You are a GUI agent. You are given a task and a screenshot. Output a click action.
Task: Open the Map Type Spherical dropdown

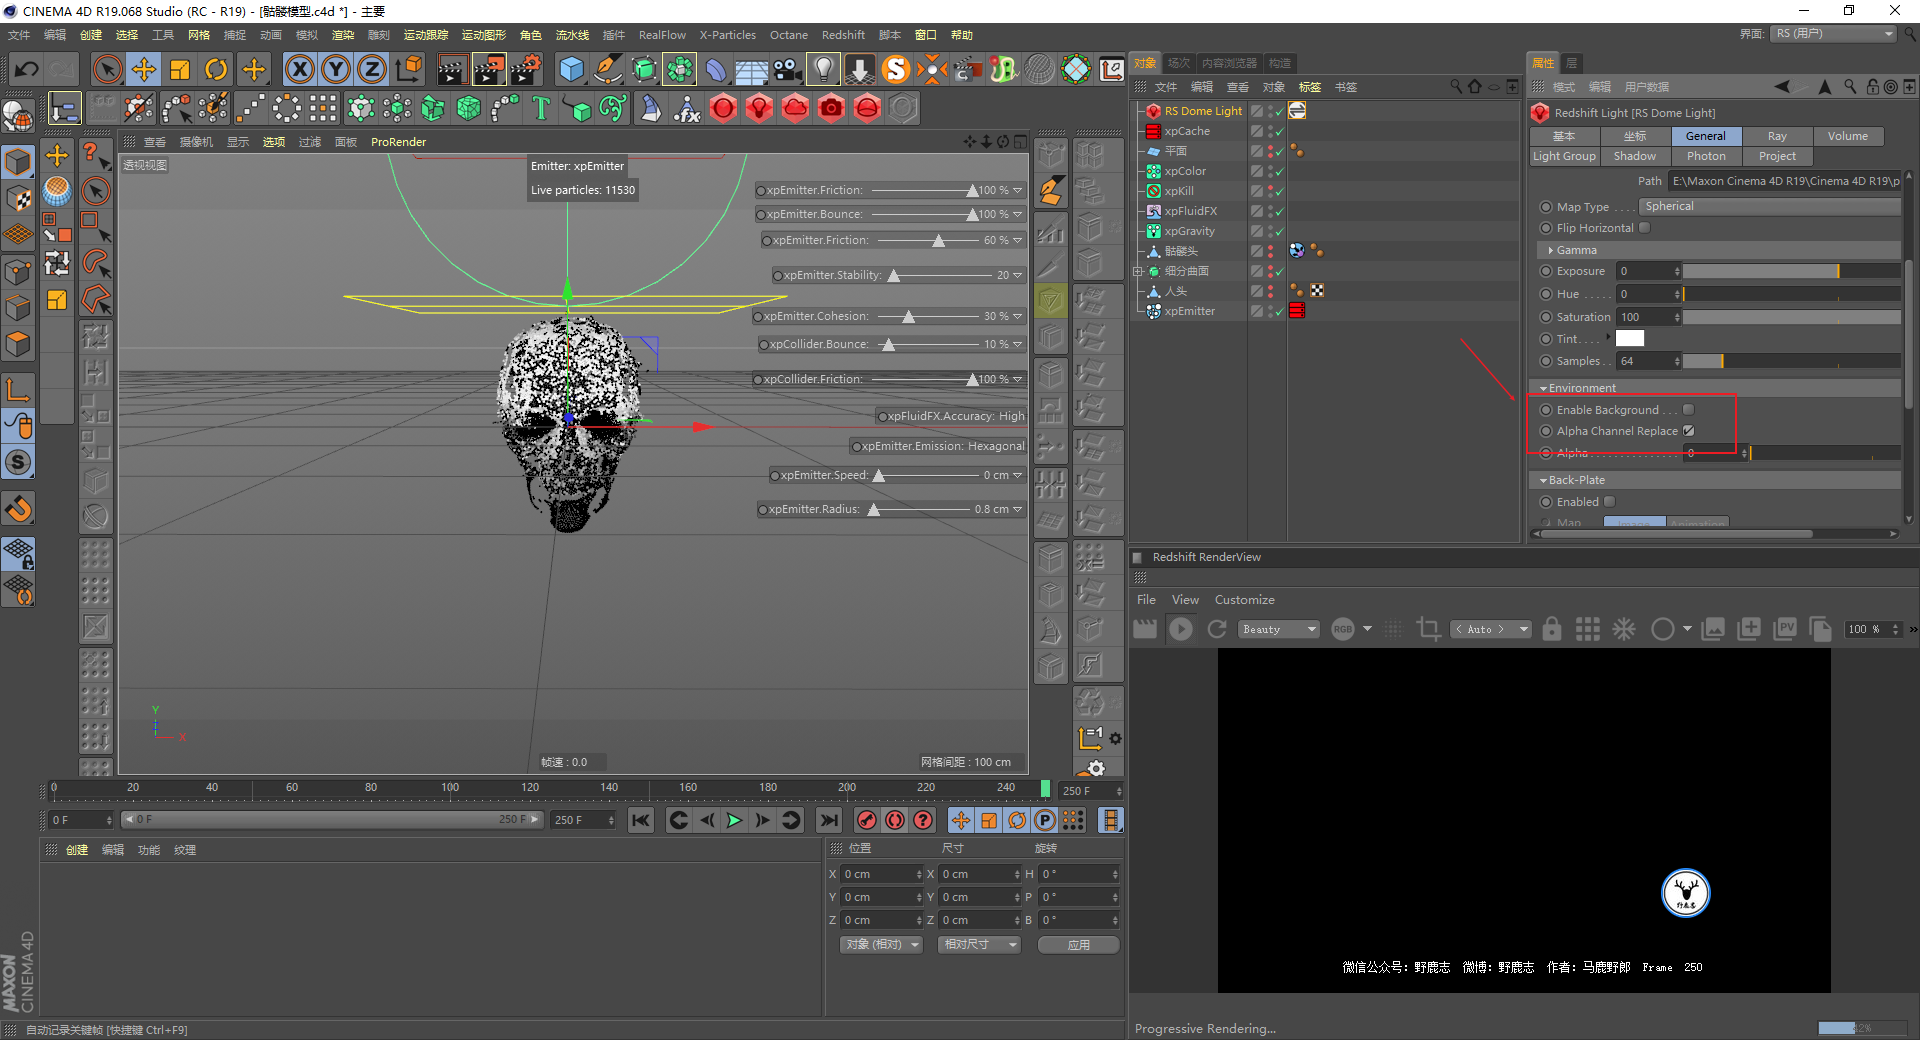(1771, 207)
